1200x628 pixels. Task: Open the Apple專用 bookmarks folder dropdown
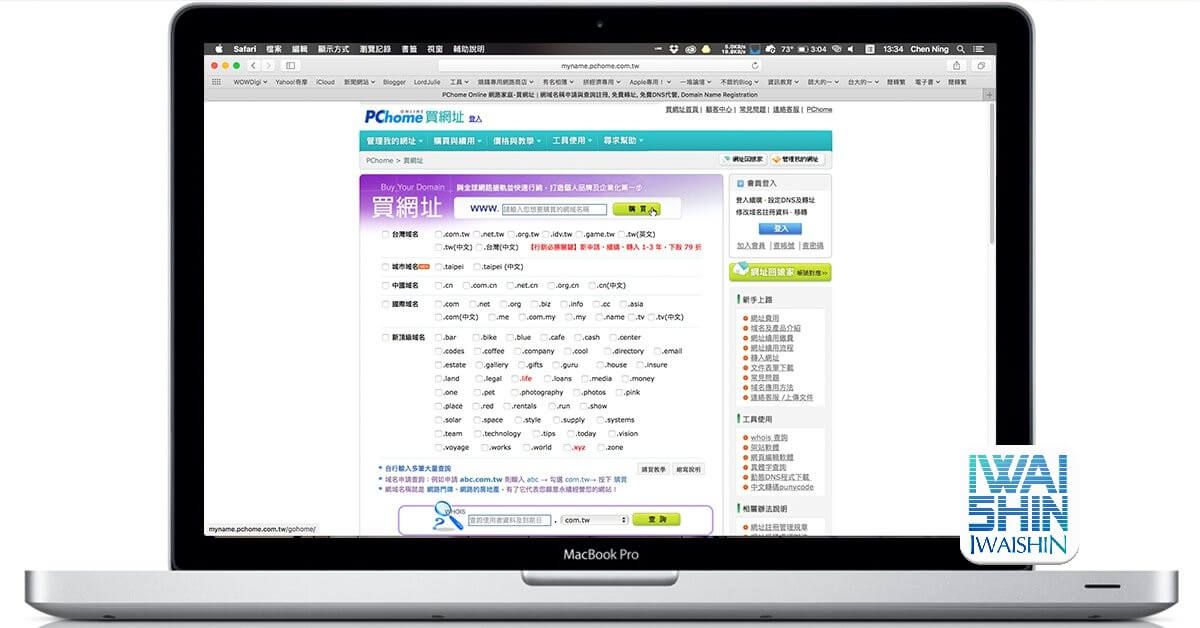pos(649,82)
